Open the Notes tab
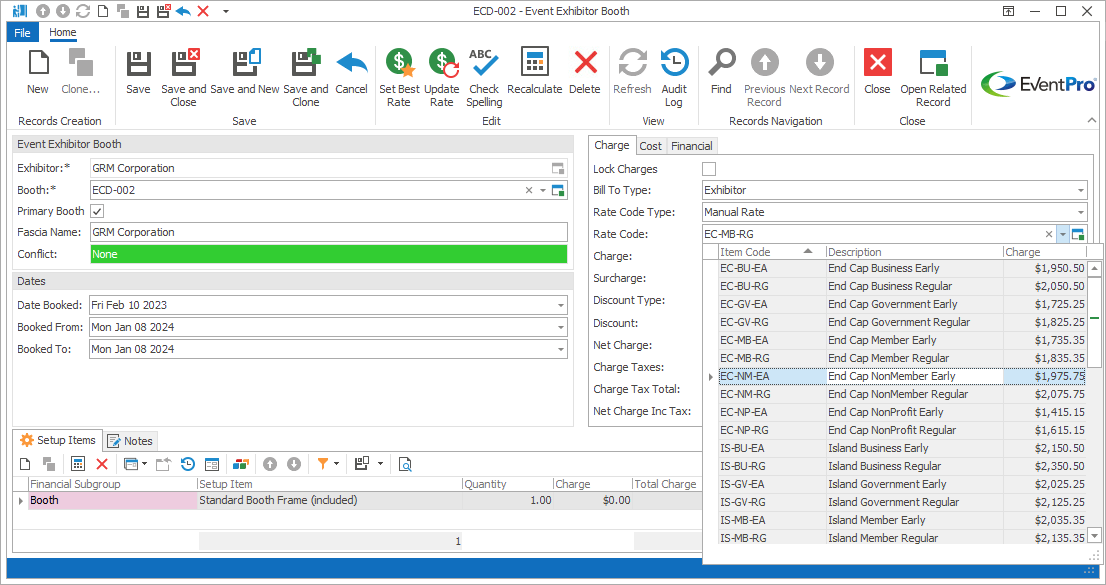 pyautogui.click(x=130, y=441)
